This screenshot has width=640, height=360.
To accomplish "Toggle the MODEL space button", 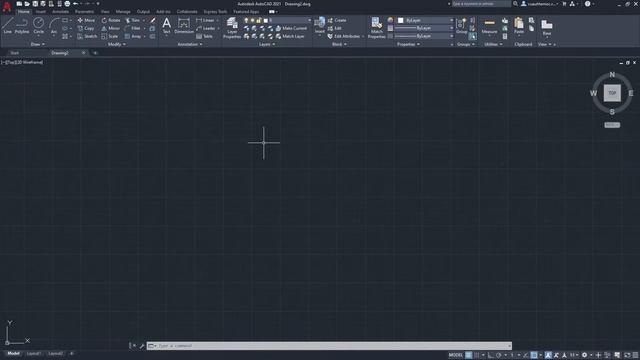I will click(x=456, y=355).
